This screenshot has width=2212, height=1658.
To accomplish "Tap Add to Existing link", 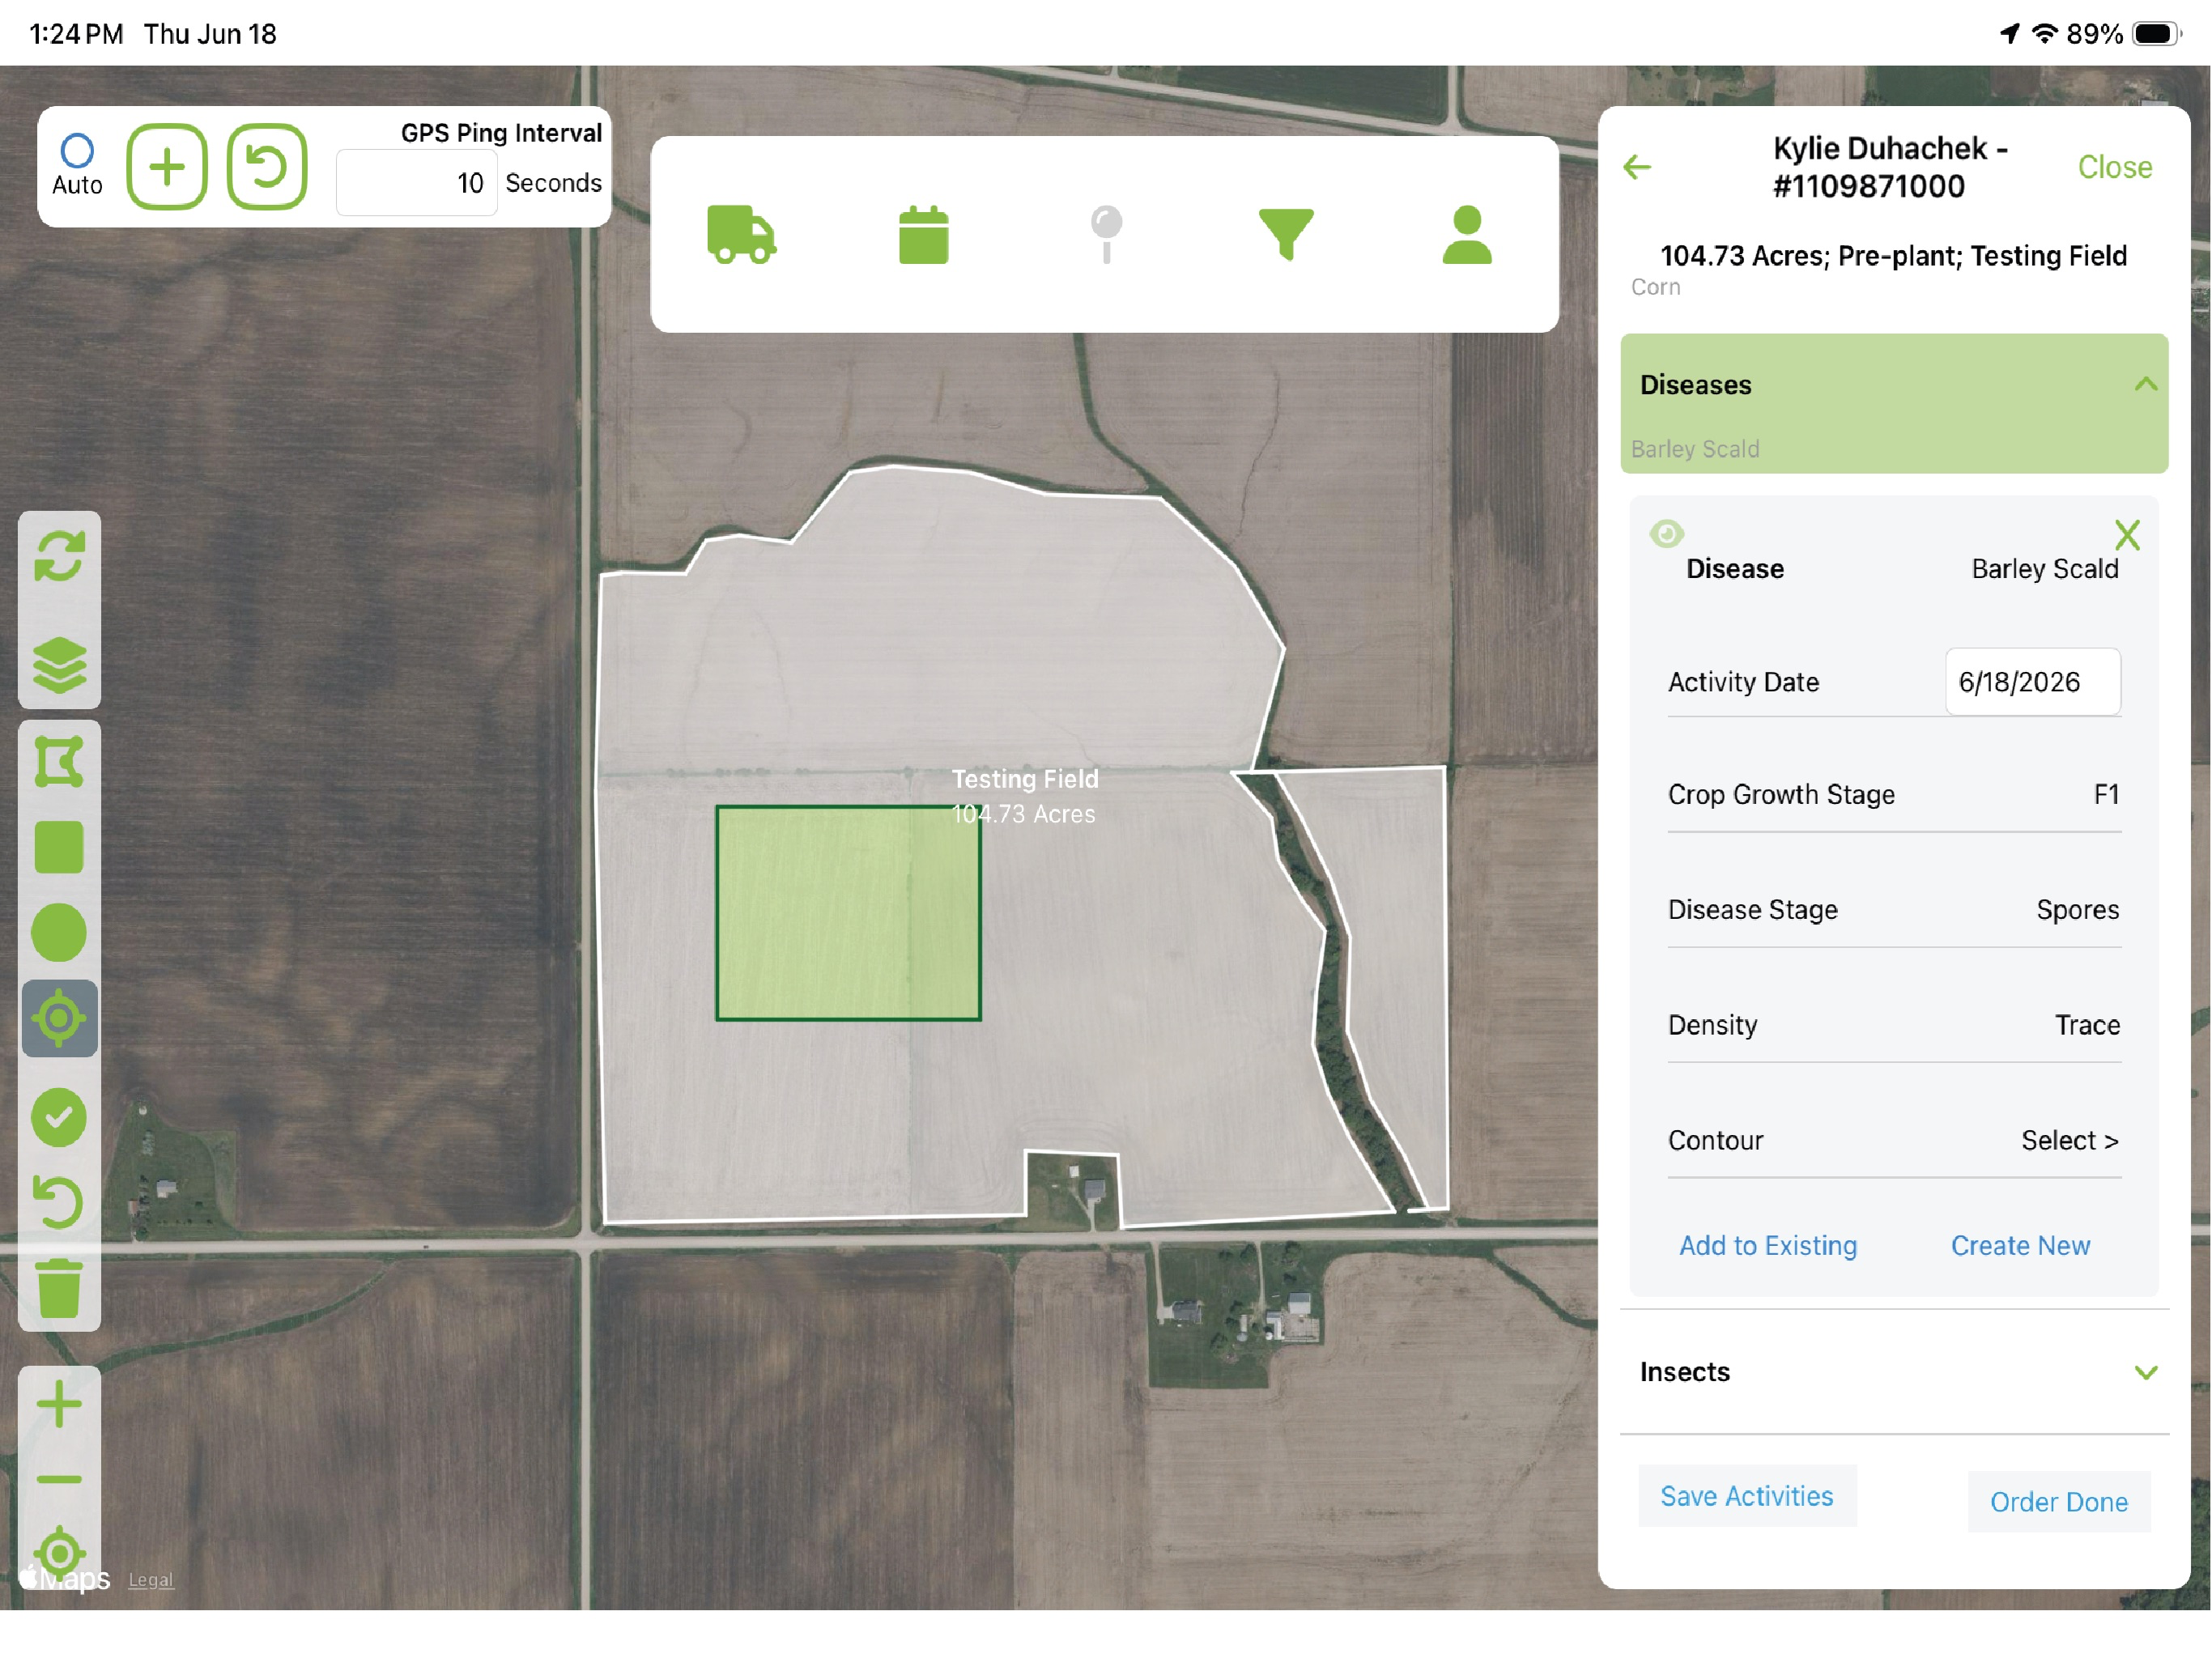I will point(1768,1245).
